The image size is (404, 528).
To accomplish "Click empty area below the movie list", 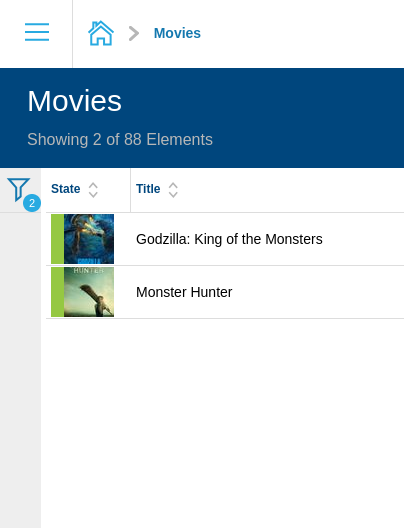I will (x=222, y=421).
